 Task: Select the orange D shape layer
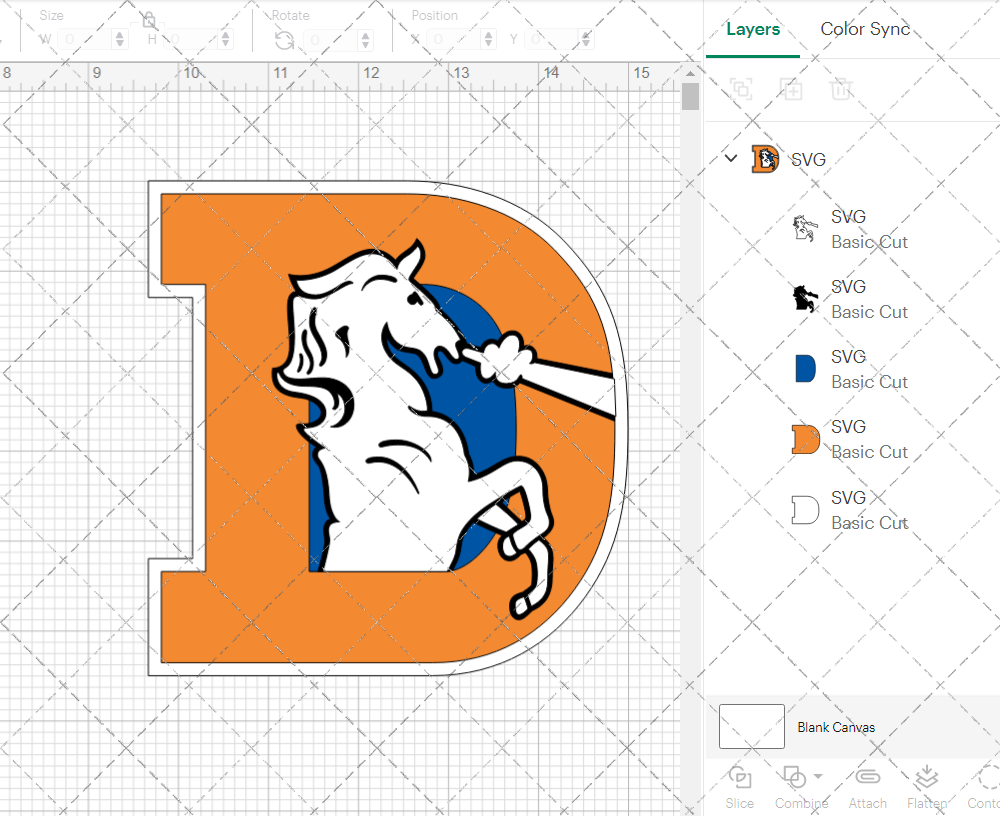852,439
